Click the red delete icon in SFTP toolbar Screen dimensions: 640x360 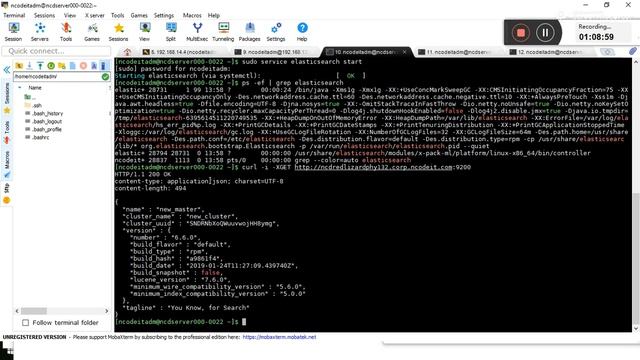[83, 66]
